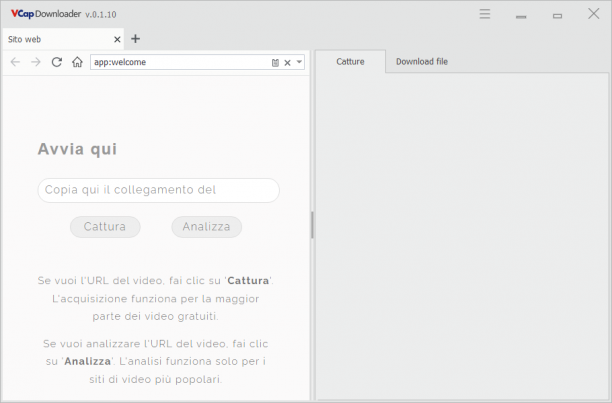Focus the video link input field
Screen dimensions: 612x403
pos(158,190)
